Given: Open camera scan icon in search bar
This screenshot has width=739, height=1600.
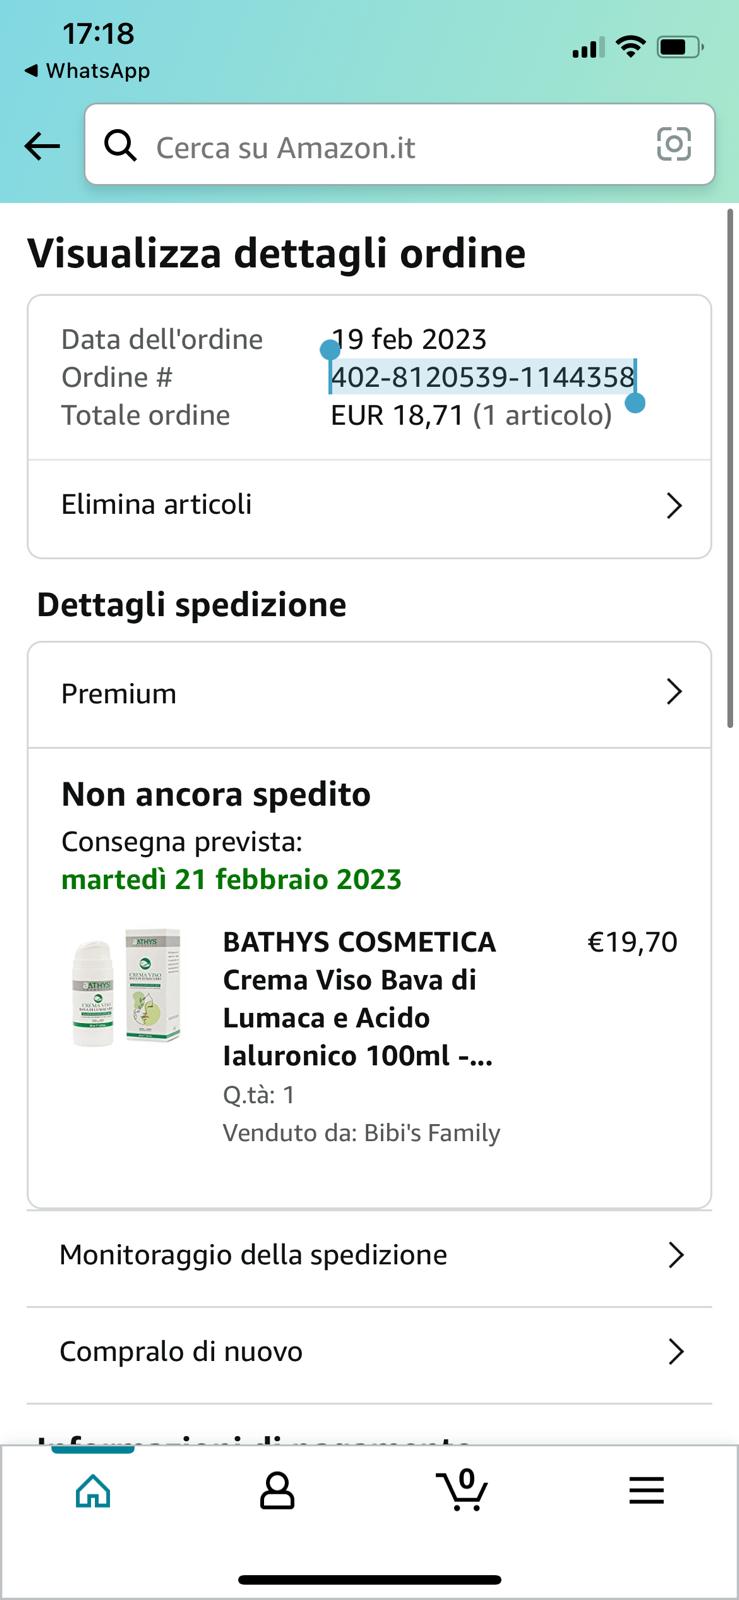Looking at the screenshot, I should coord(674,145).
